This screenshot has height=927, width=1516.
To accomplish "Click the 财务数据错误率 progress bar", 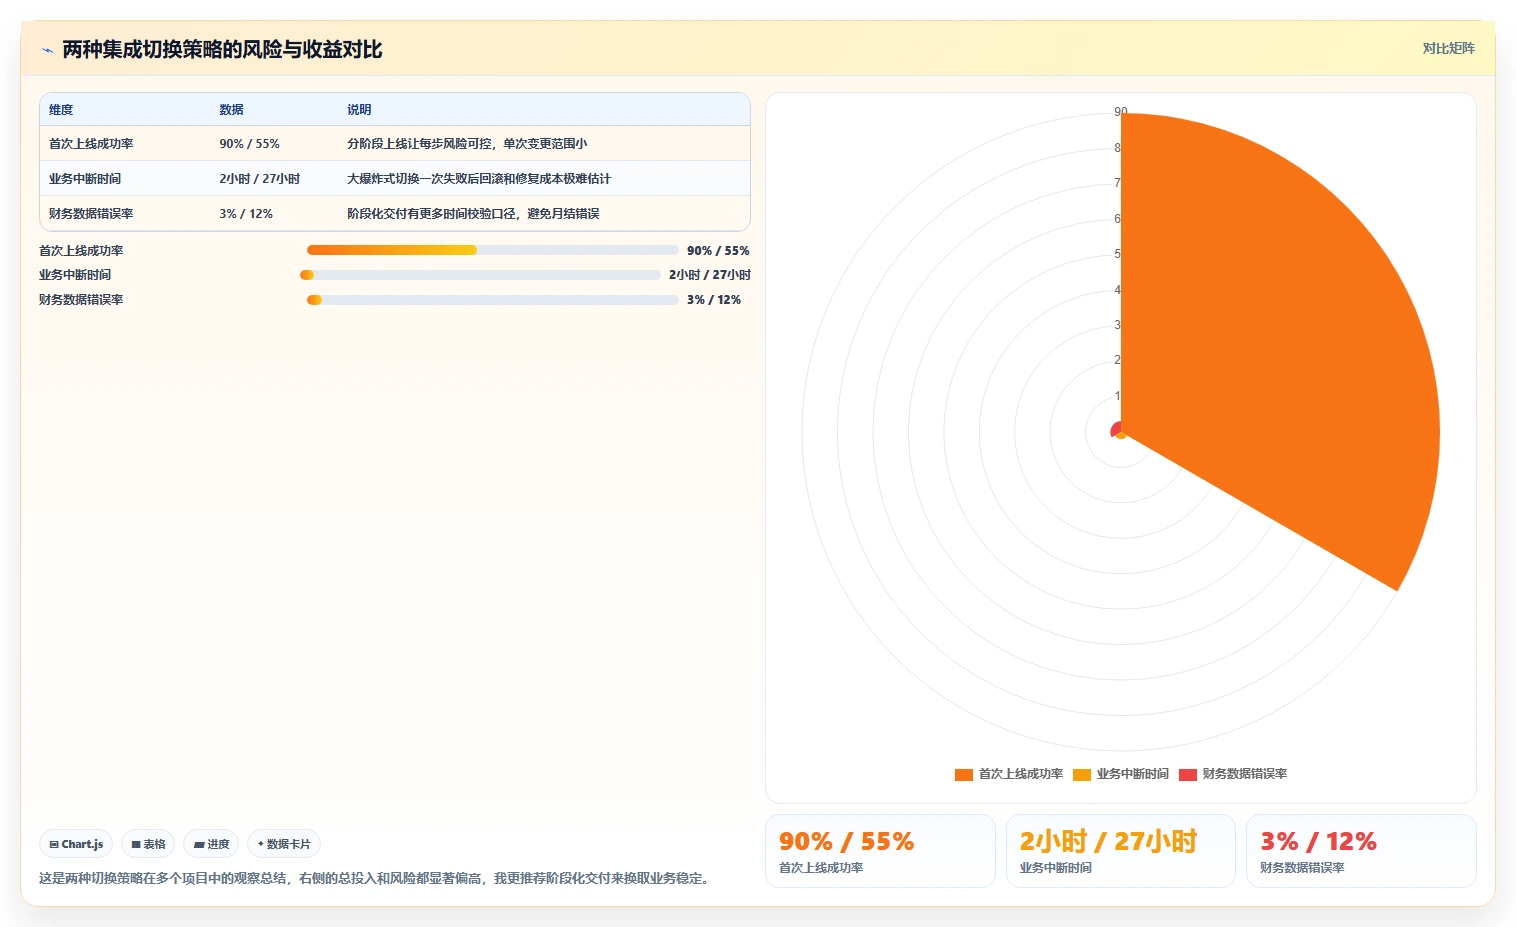I will point(492,300).
